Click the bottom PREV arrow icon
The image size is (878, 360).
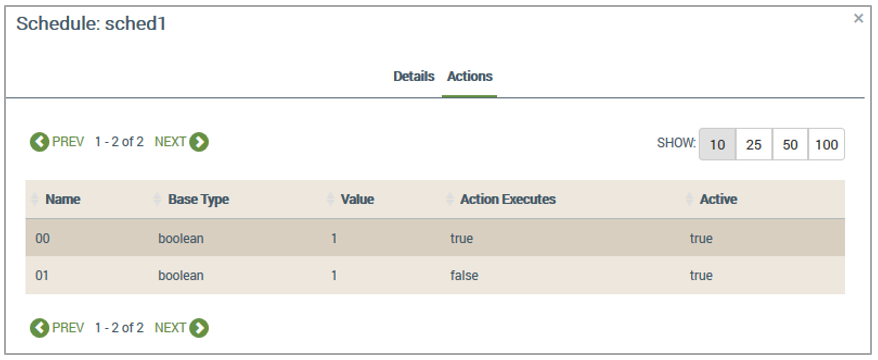pos(39,328)
